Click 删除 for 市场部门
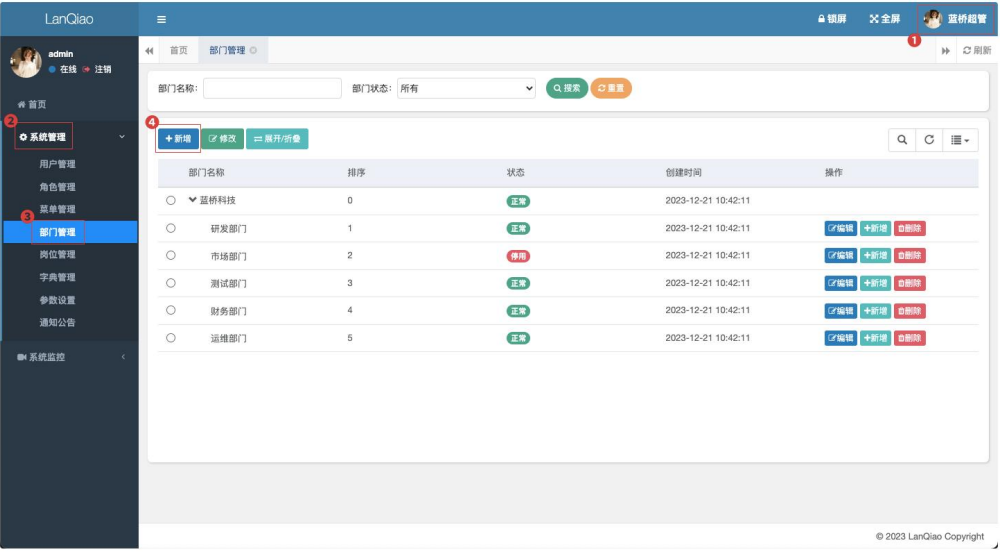 tap(910, 255)
